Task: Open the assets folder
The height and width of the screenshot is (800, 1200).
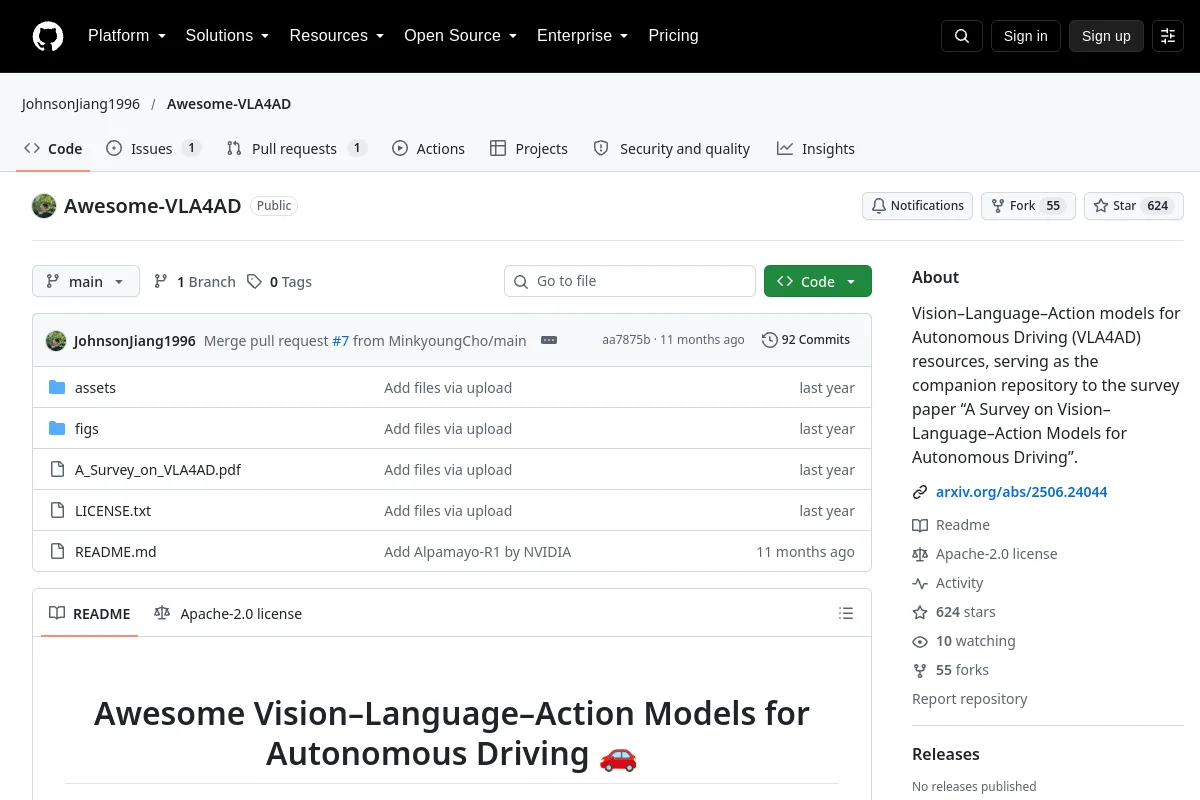Action: pos(95,388)
